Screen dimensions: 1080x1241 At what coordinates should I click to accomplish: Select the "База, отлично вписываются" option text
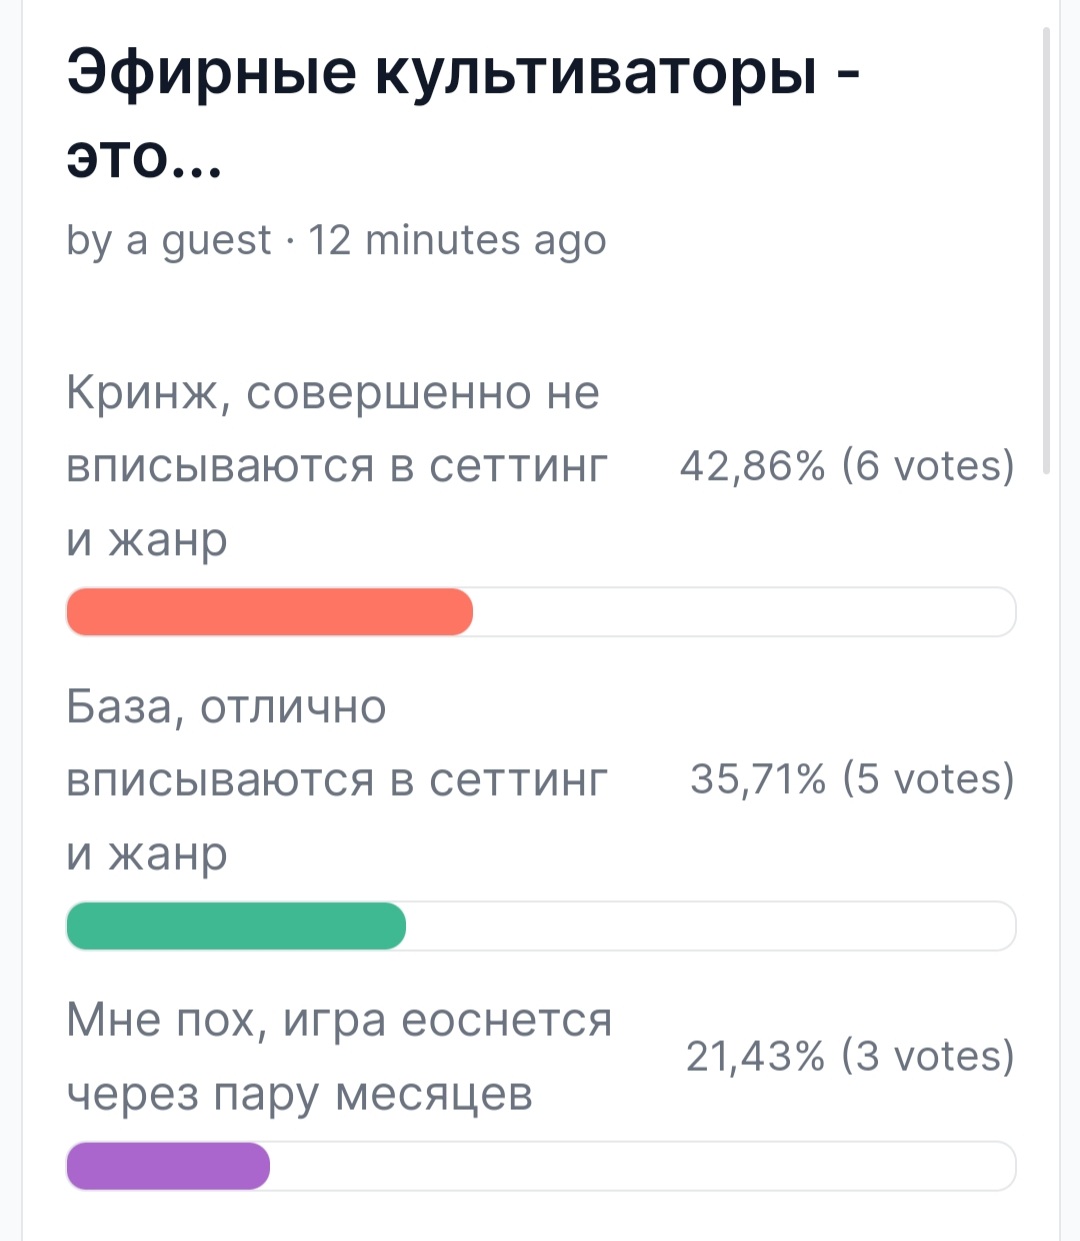coord(337,780)
